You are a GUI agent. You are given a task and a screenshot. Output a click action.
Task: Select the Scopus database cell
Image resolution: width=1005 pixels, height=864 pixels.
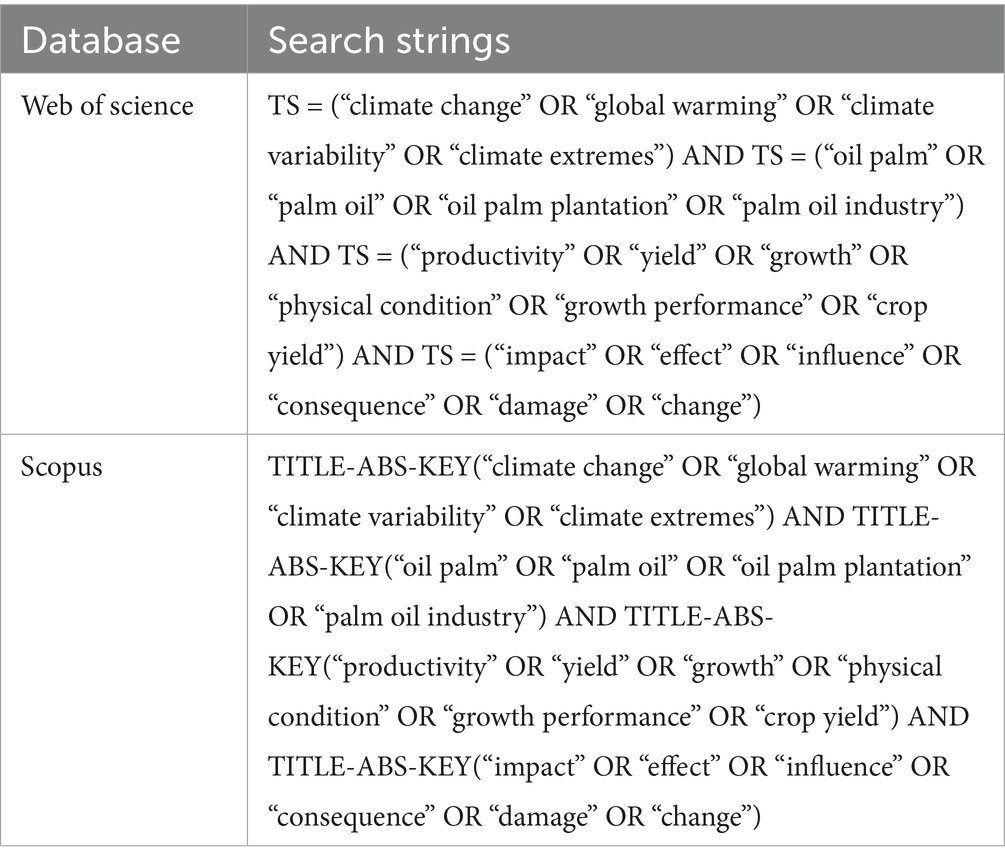tap(62, 467)
